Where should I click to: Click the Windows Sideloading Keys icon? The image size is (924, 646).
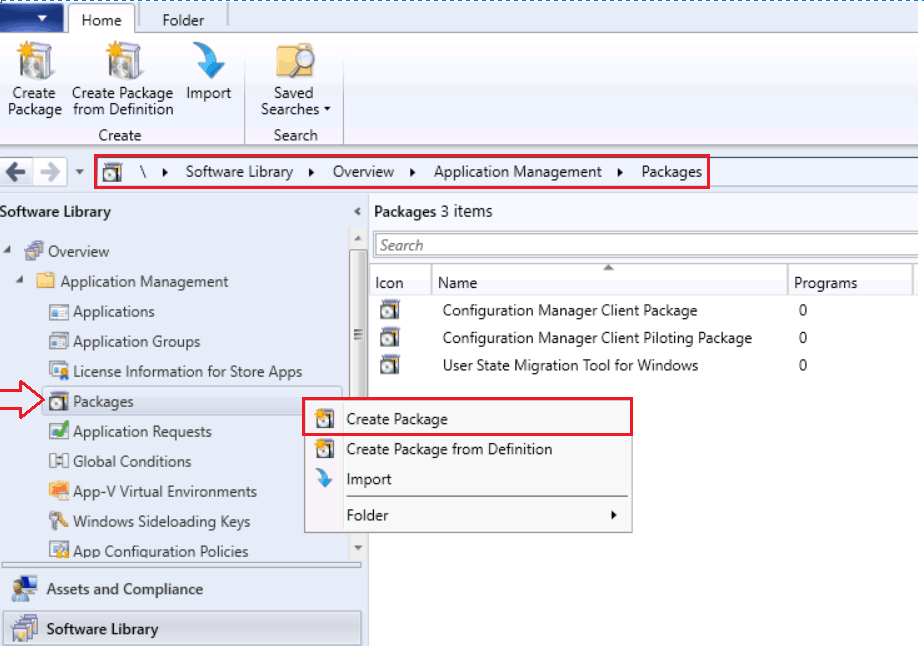tap(58, 520)
